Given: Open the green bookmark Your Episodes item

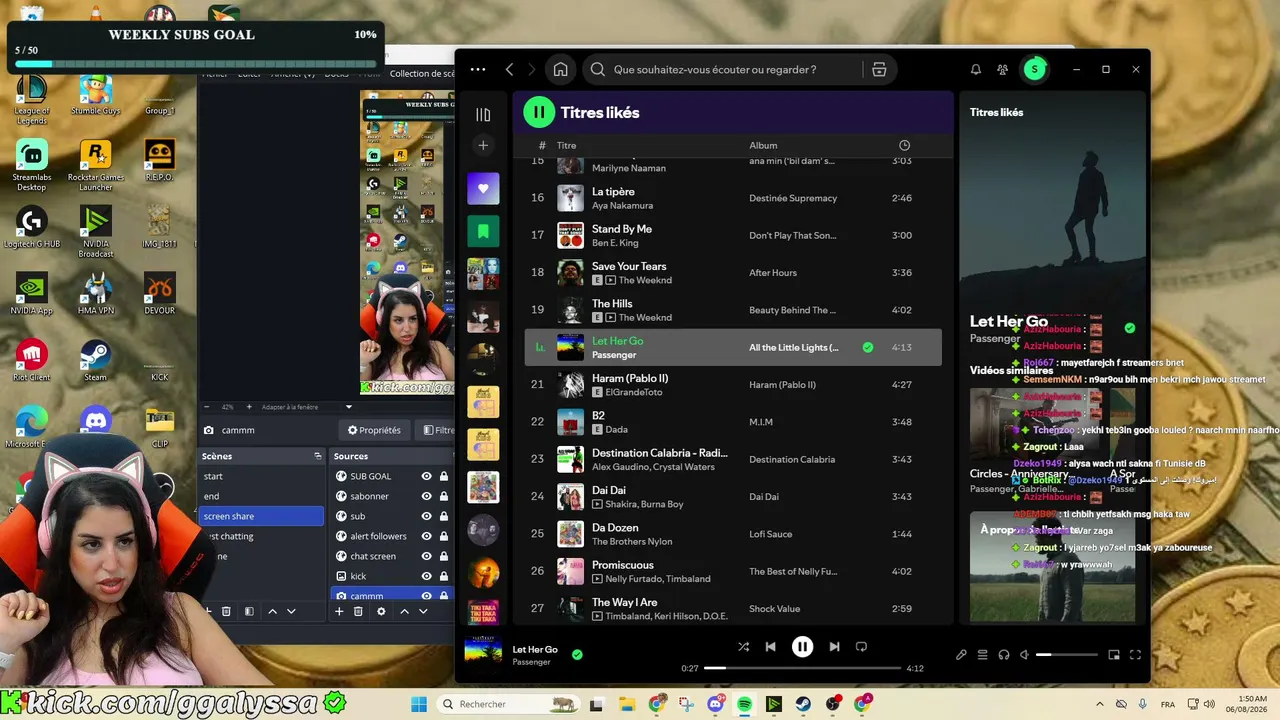Looking at the screenshot, I should [x=483, y=231].
